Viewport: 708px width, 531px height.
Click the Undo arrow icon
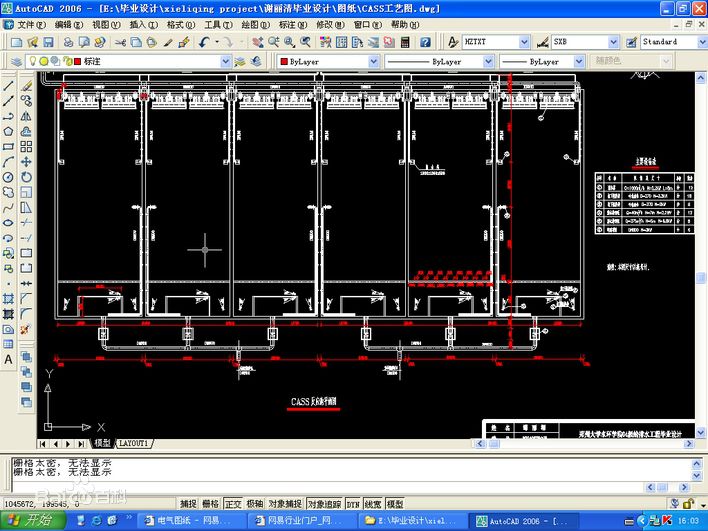[204, 42]
